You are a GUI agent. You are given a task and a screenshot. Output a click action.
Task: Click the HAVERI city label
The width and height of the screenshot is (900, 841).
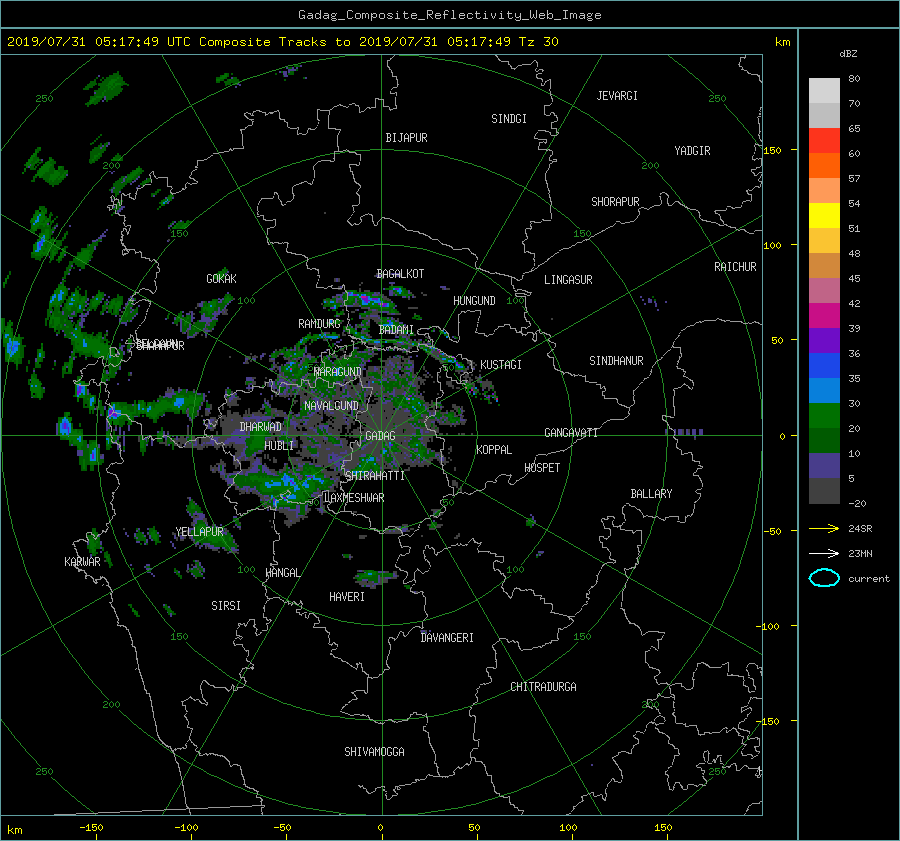pos(347,597)
